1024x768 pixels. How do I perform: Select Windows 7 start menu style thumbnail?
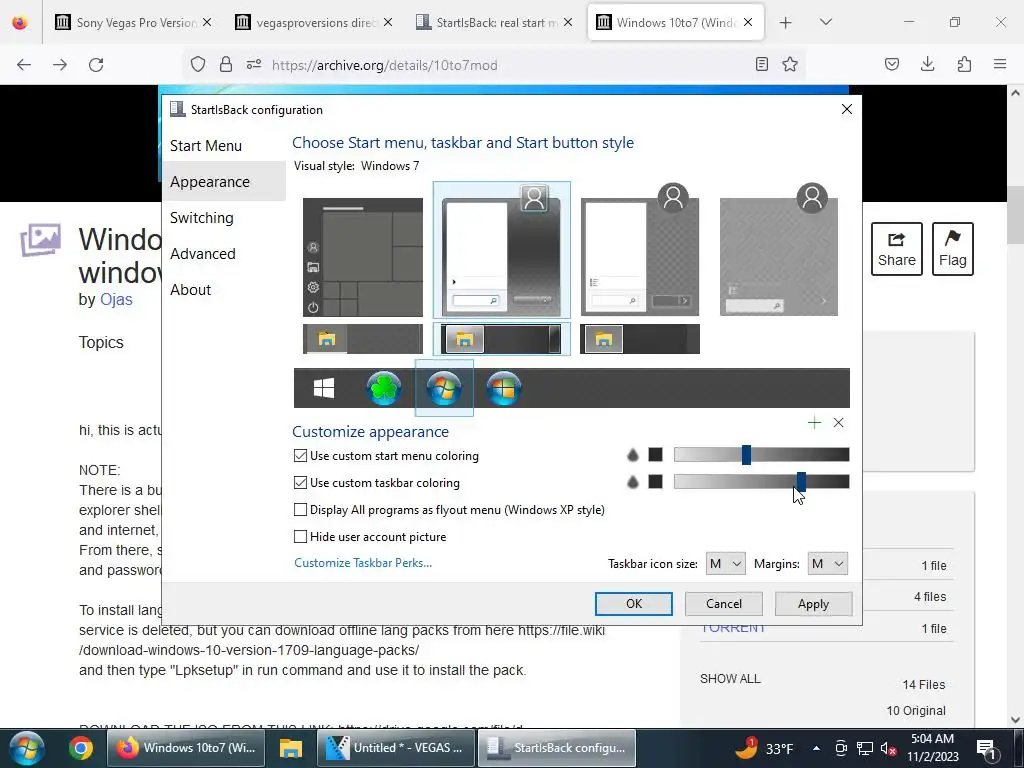(x=501, y=251)
